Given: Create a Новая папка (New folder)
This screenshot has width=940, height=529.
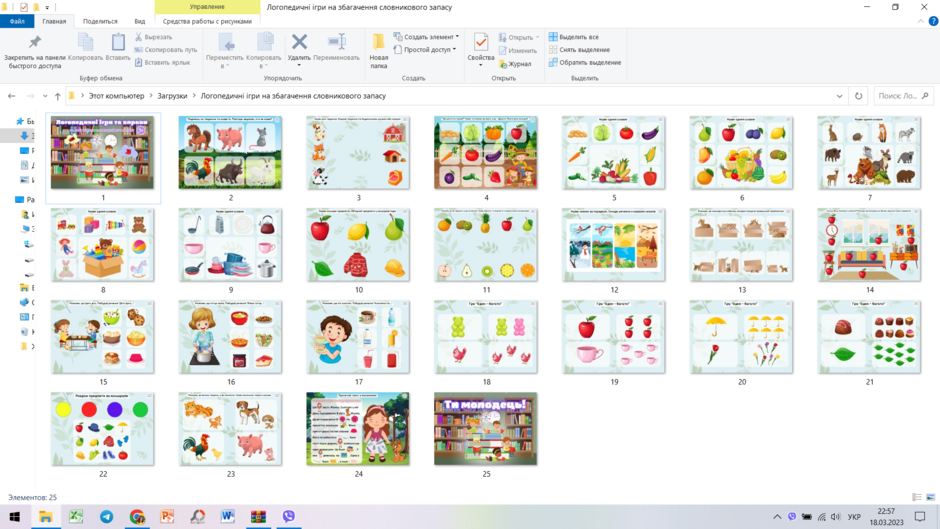Looking at the screenshot, I should 378,51.
